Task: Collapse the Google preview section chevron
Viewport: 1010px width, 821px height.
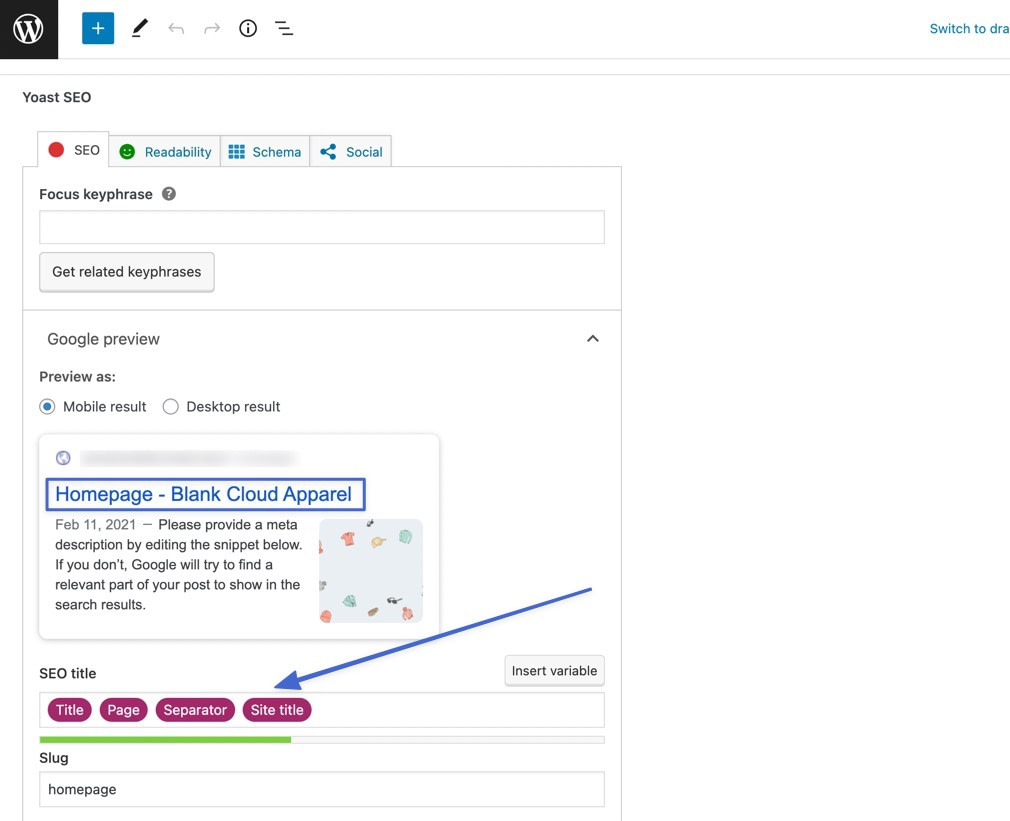Action: (593, 339)
